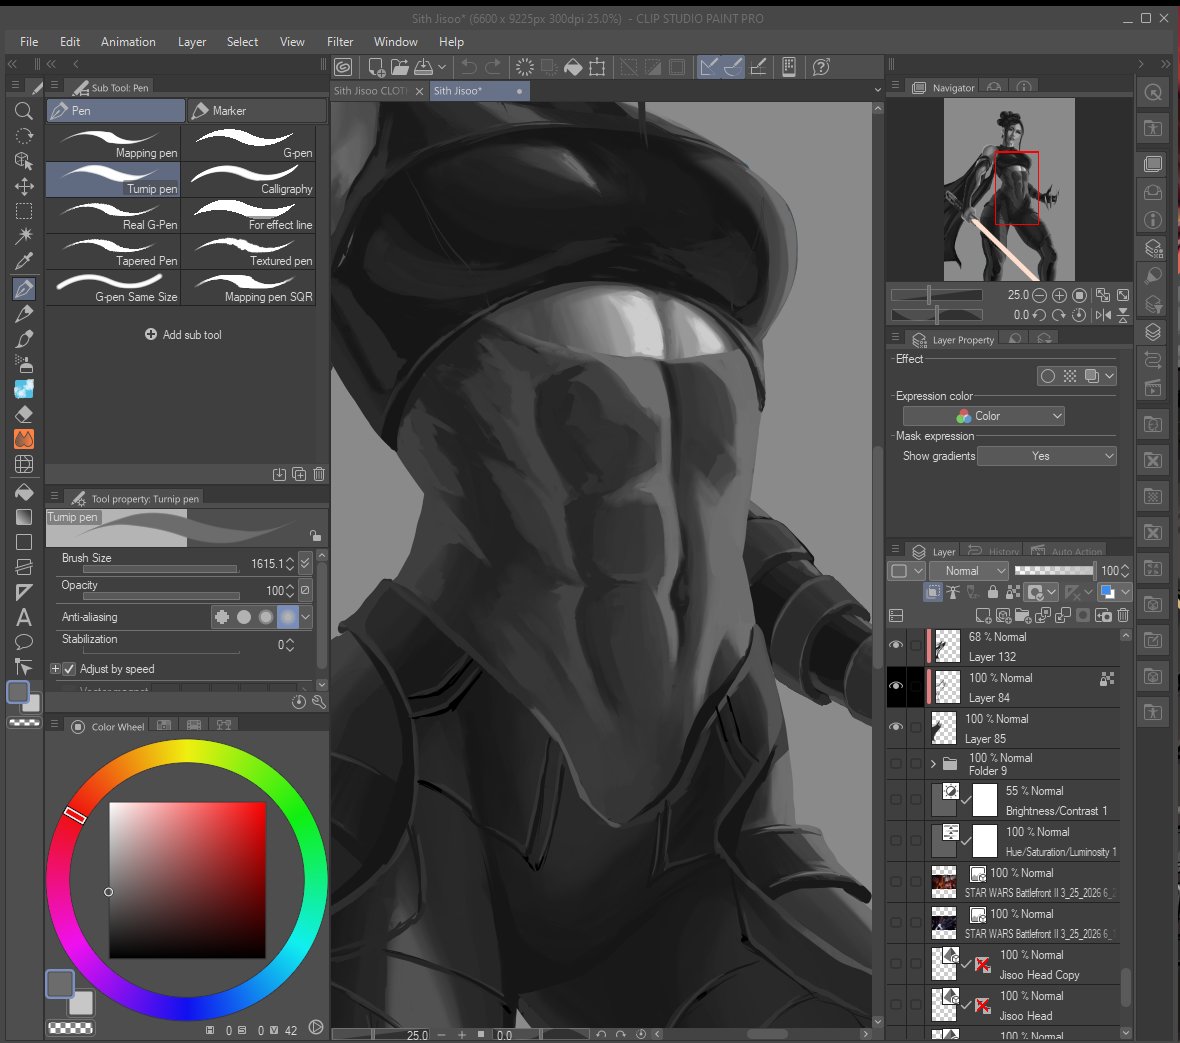Click the Flip horizontal icon in Navigator

click(1103, 315)
